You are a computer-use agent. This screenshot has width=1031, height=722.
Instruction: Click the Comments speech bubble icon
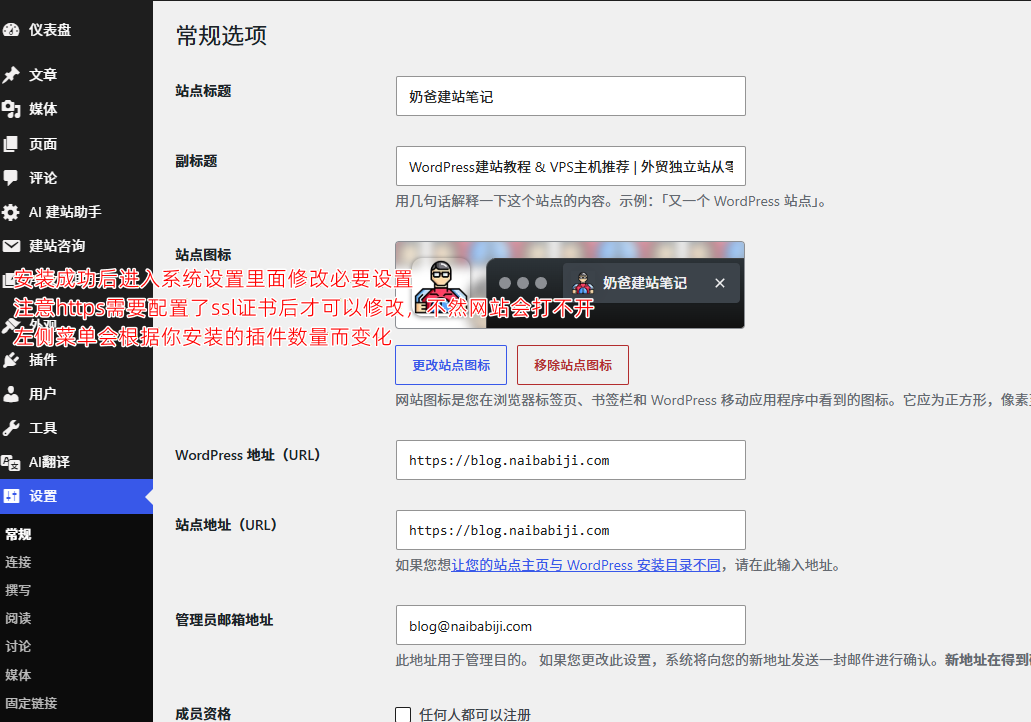click(11, 178)
